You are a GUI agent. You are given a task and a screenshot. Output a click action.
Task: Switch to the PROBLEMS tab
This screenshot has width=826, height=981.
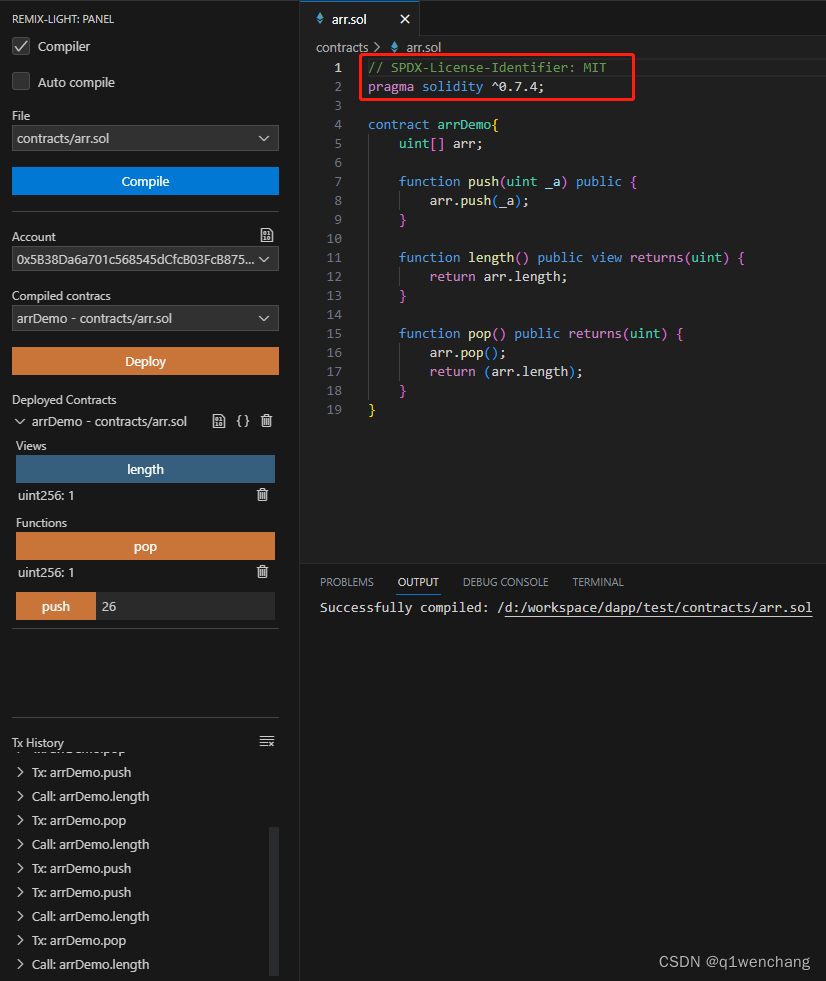click(346, 581)
